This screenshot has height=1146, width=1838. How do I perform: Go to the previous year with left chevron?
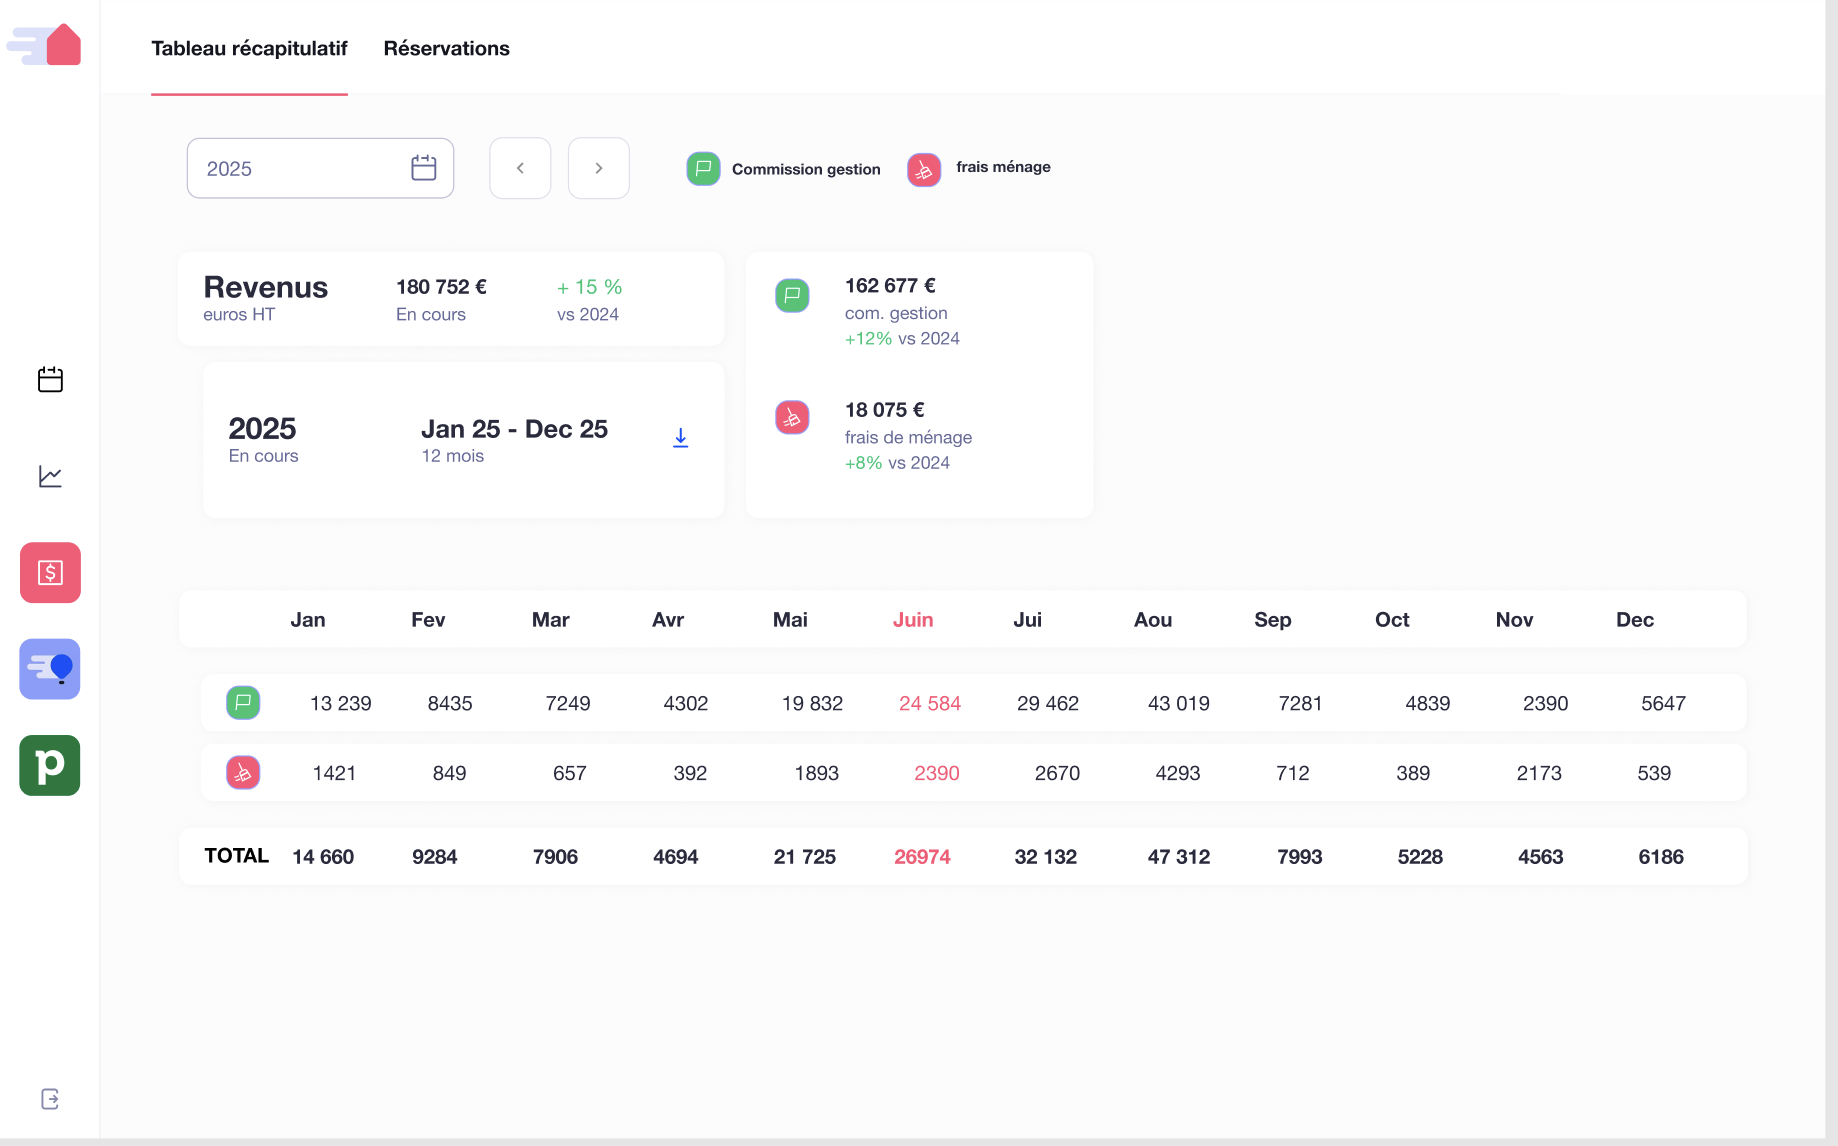click(520, 168)
